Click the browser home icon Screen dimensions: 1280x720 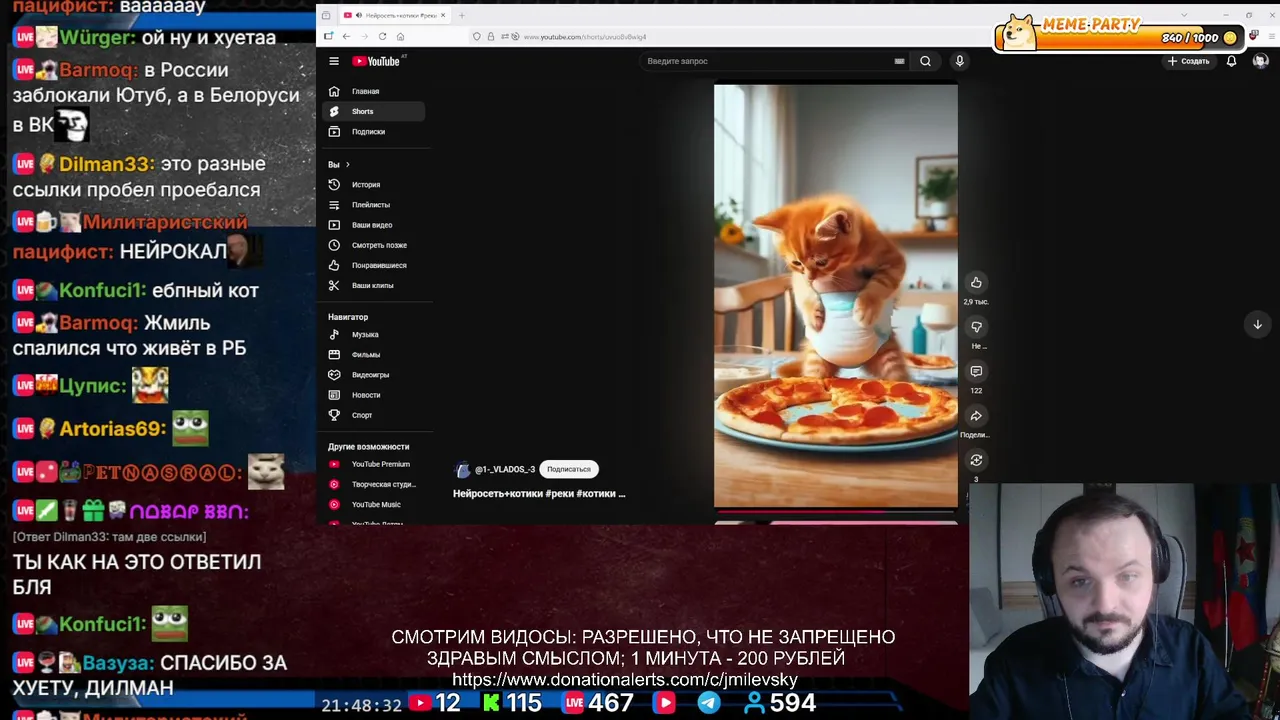coord(400,36)
